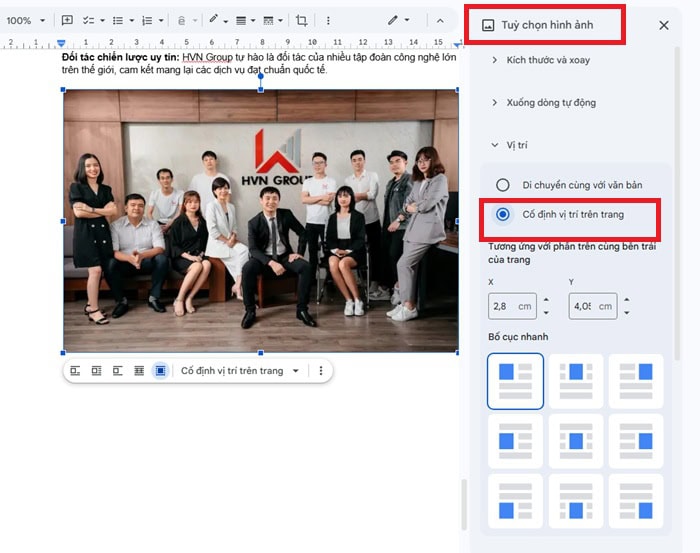The width and height of the screenshot is (700, 553).
Task: Select the middle-center quick layout thumbnail
Action: (576, 441)
